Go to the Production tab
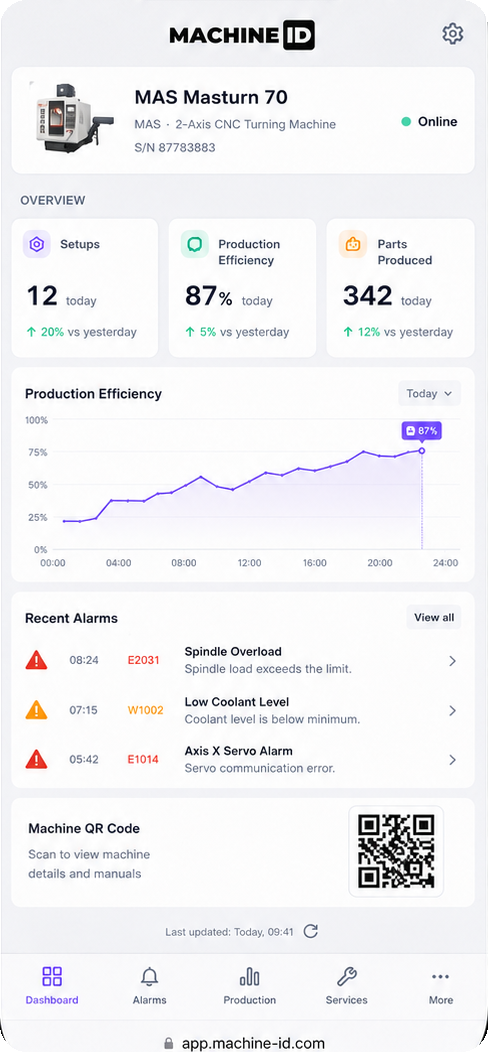Viewport: 488px width, 1052px height. [250, 985]
